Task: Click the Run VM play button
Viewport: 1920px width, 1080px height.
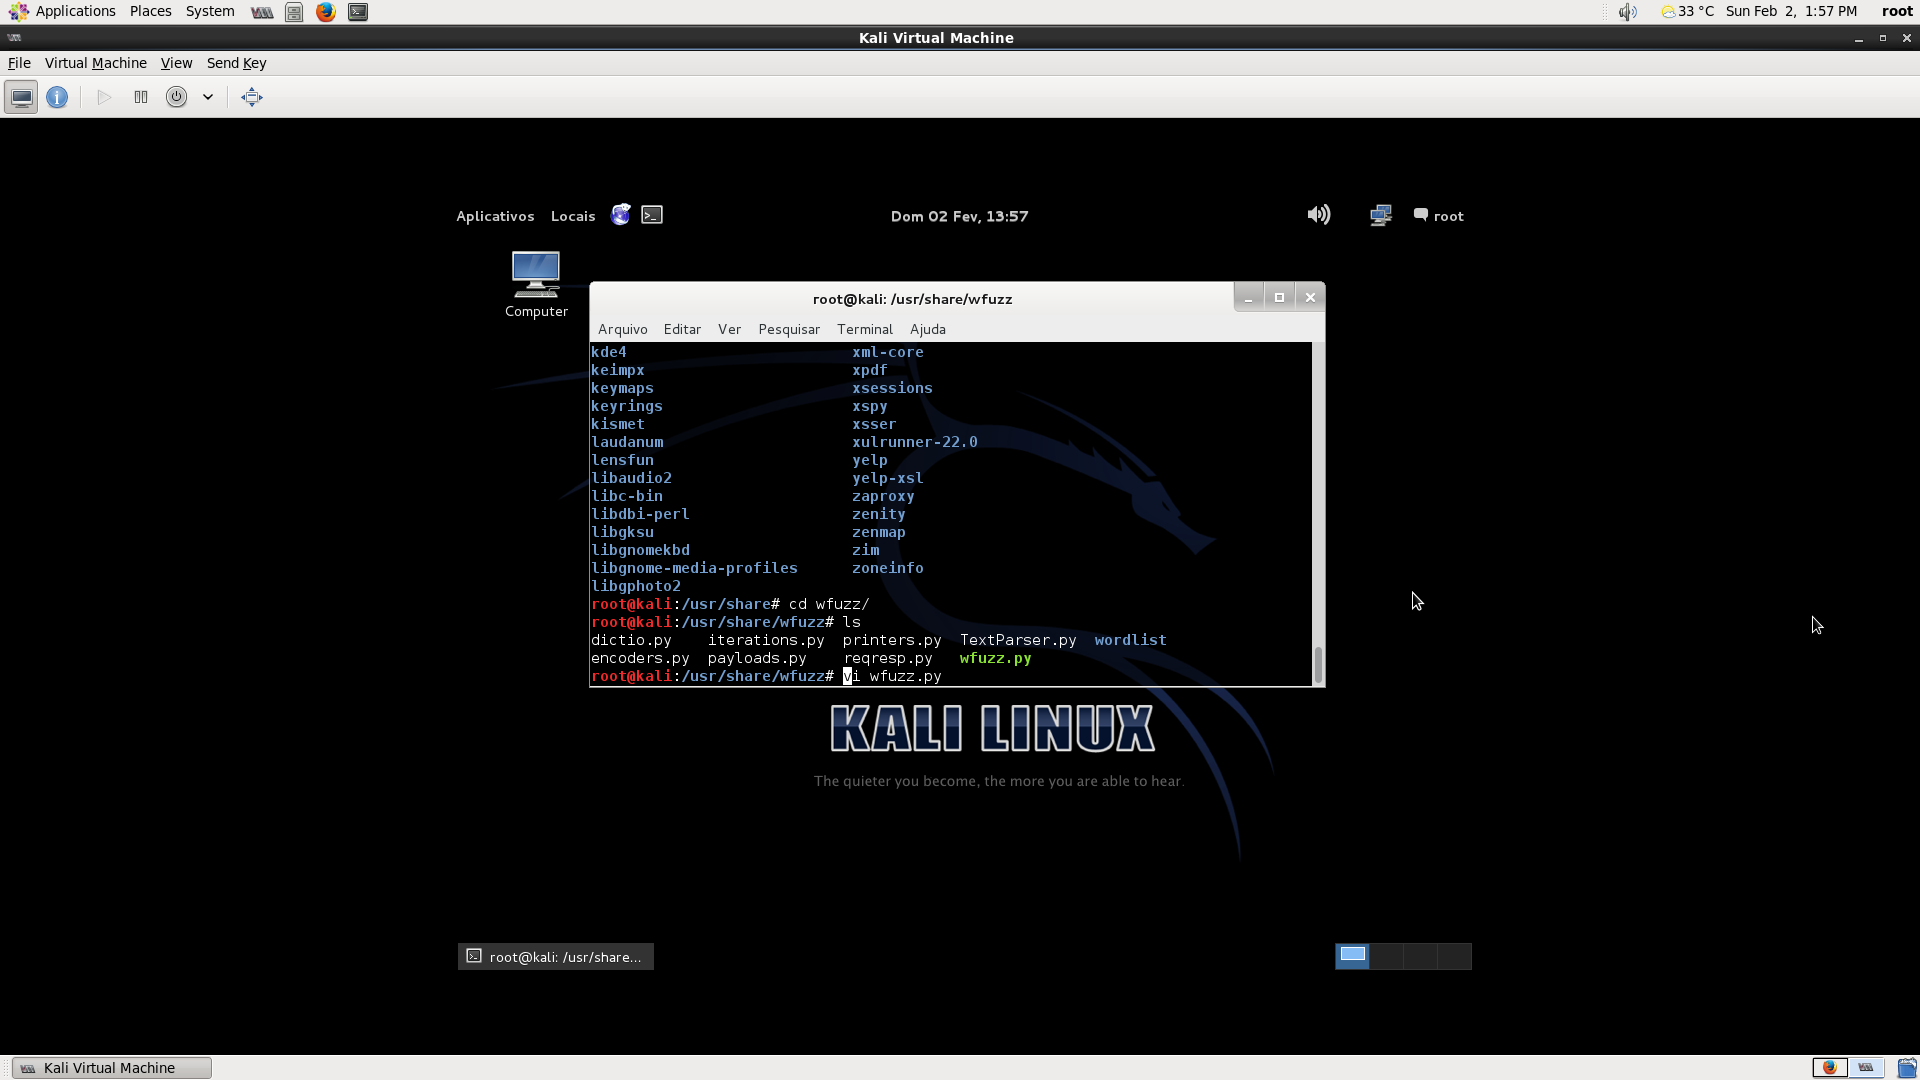Action: [104, 97]
